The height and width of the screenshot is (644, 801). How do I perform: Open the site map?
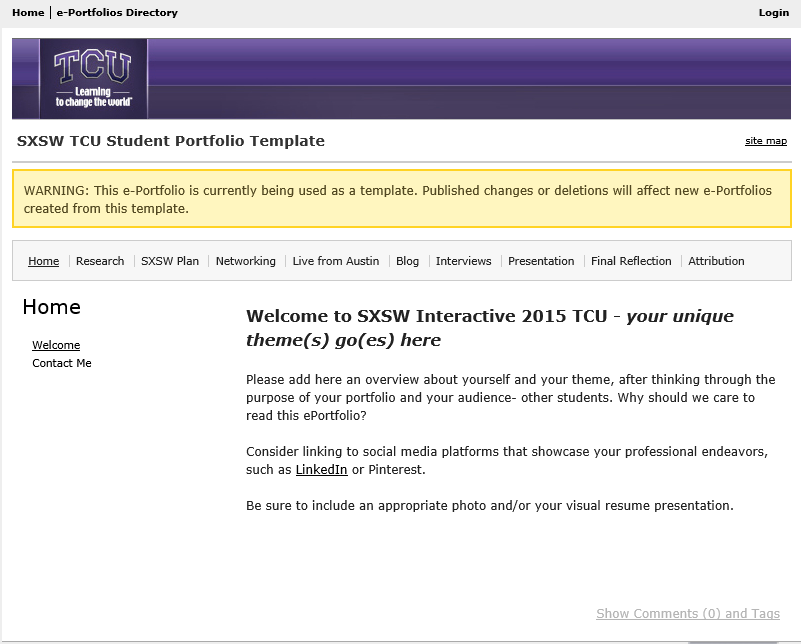[x=765, y=140]
